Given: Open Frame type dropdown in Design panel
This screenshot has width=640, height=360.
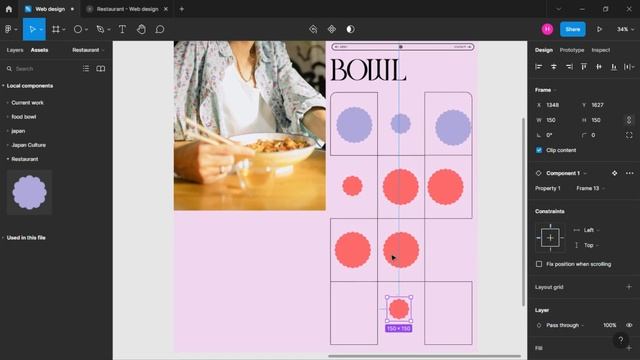Looking at the screenshot, I should pos(546,90).
